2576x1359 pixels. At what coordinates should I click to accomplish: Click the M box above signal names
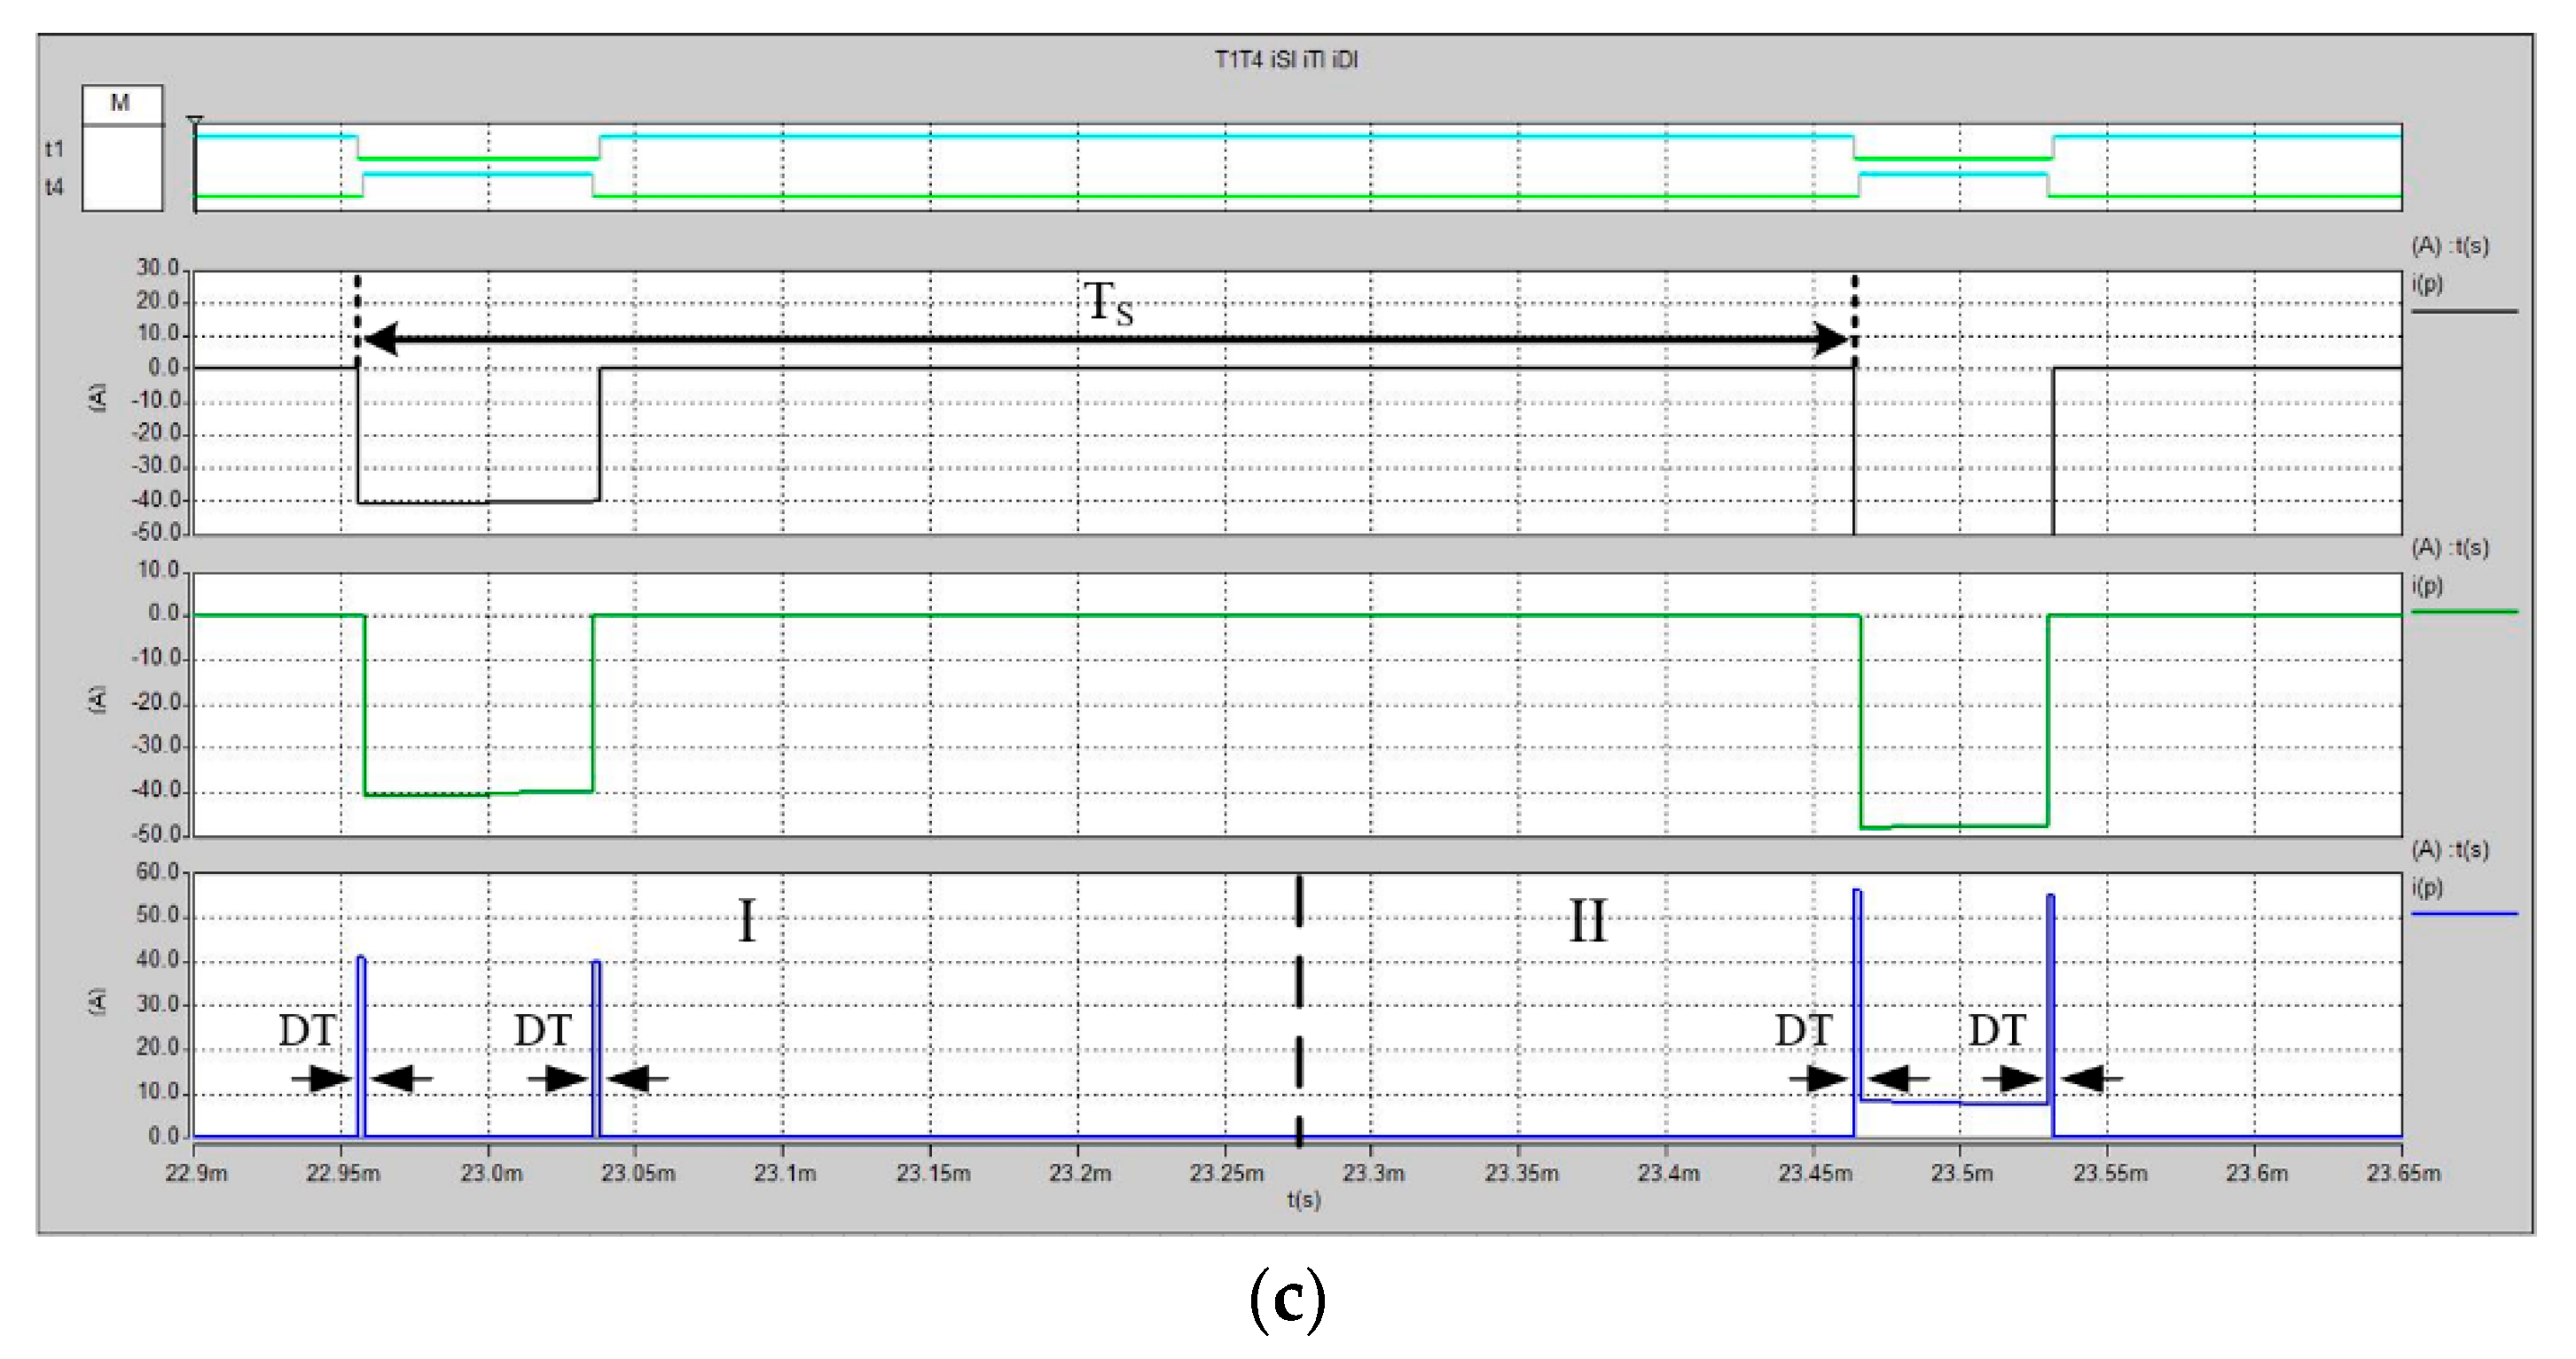click(x=121, y=104)
